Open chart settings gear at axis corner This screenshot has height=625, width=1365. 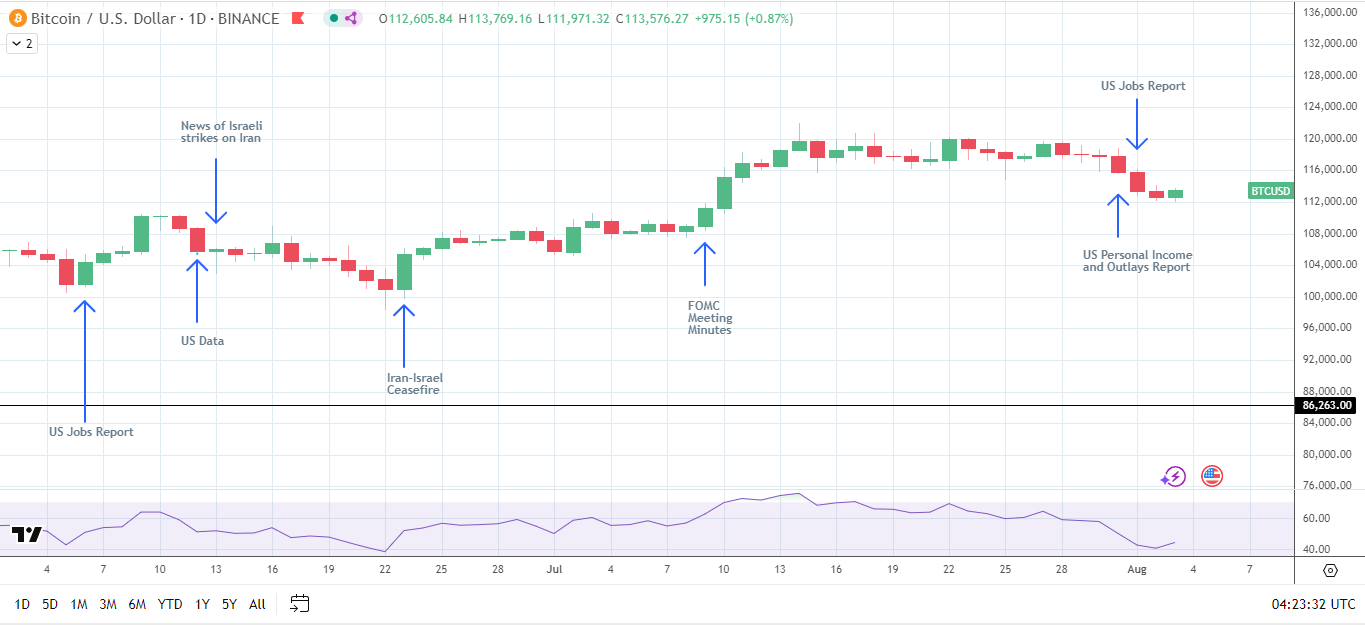1329,570
